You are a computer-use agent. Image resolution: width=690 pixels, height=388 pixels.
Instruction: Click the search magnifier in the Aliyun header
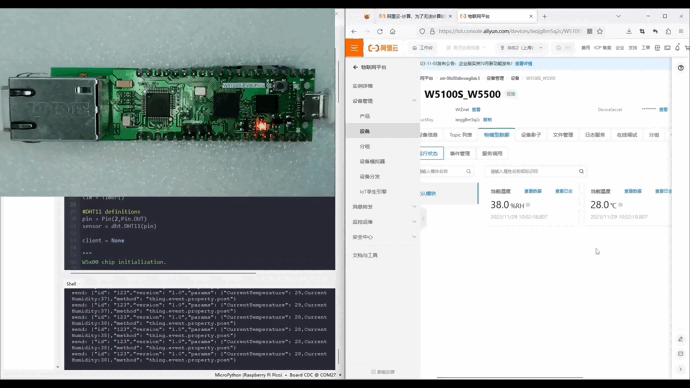click(x=559, y=48)
